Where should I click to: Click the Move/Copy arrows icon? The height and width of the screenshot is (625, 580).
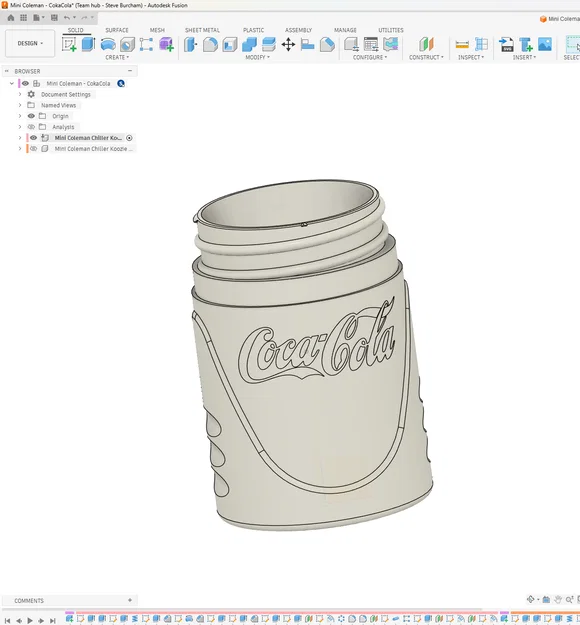pyautogui.click(x=288, y=44)
